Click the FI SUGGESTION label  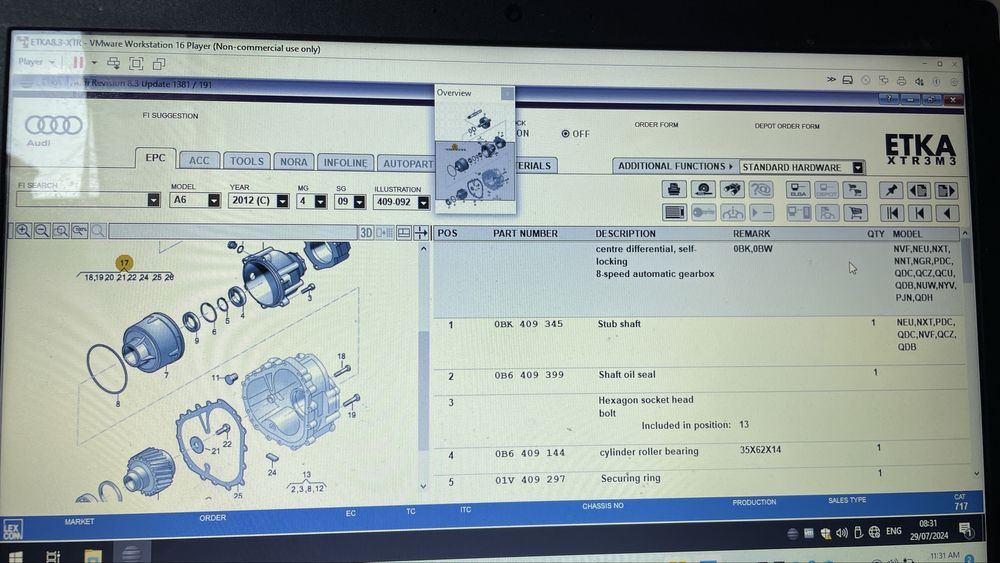coord(170,115)
